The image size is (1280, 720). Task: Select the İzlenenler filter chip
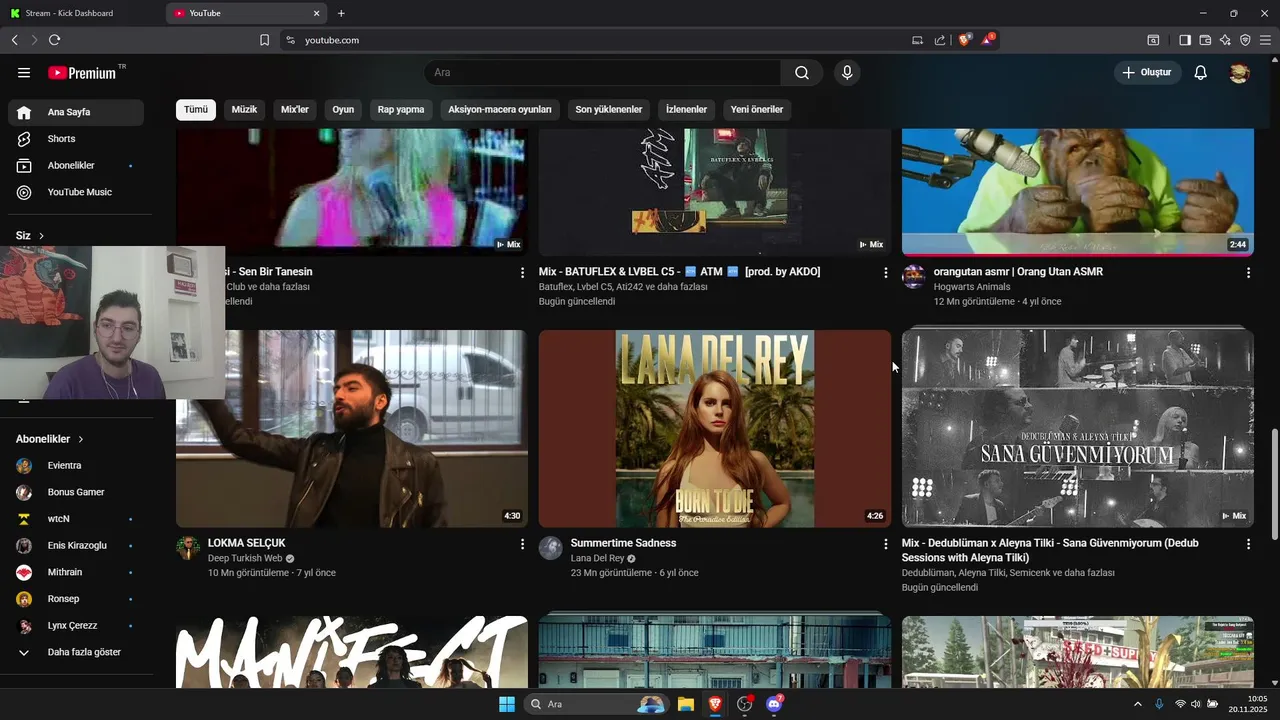coord(686,109)
